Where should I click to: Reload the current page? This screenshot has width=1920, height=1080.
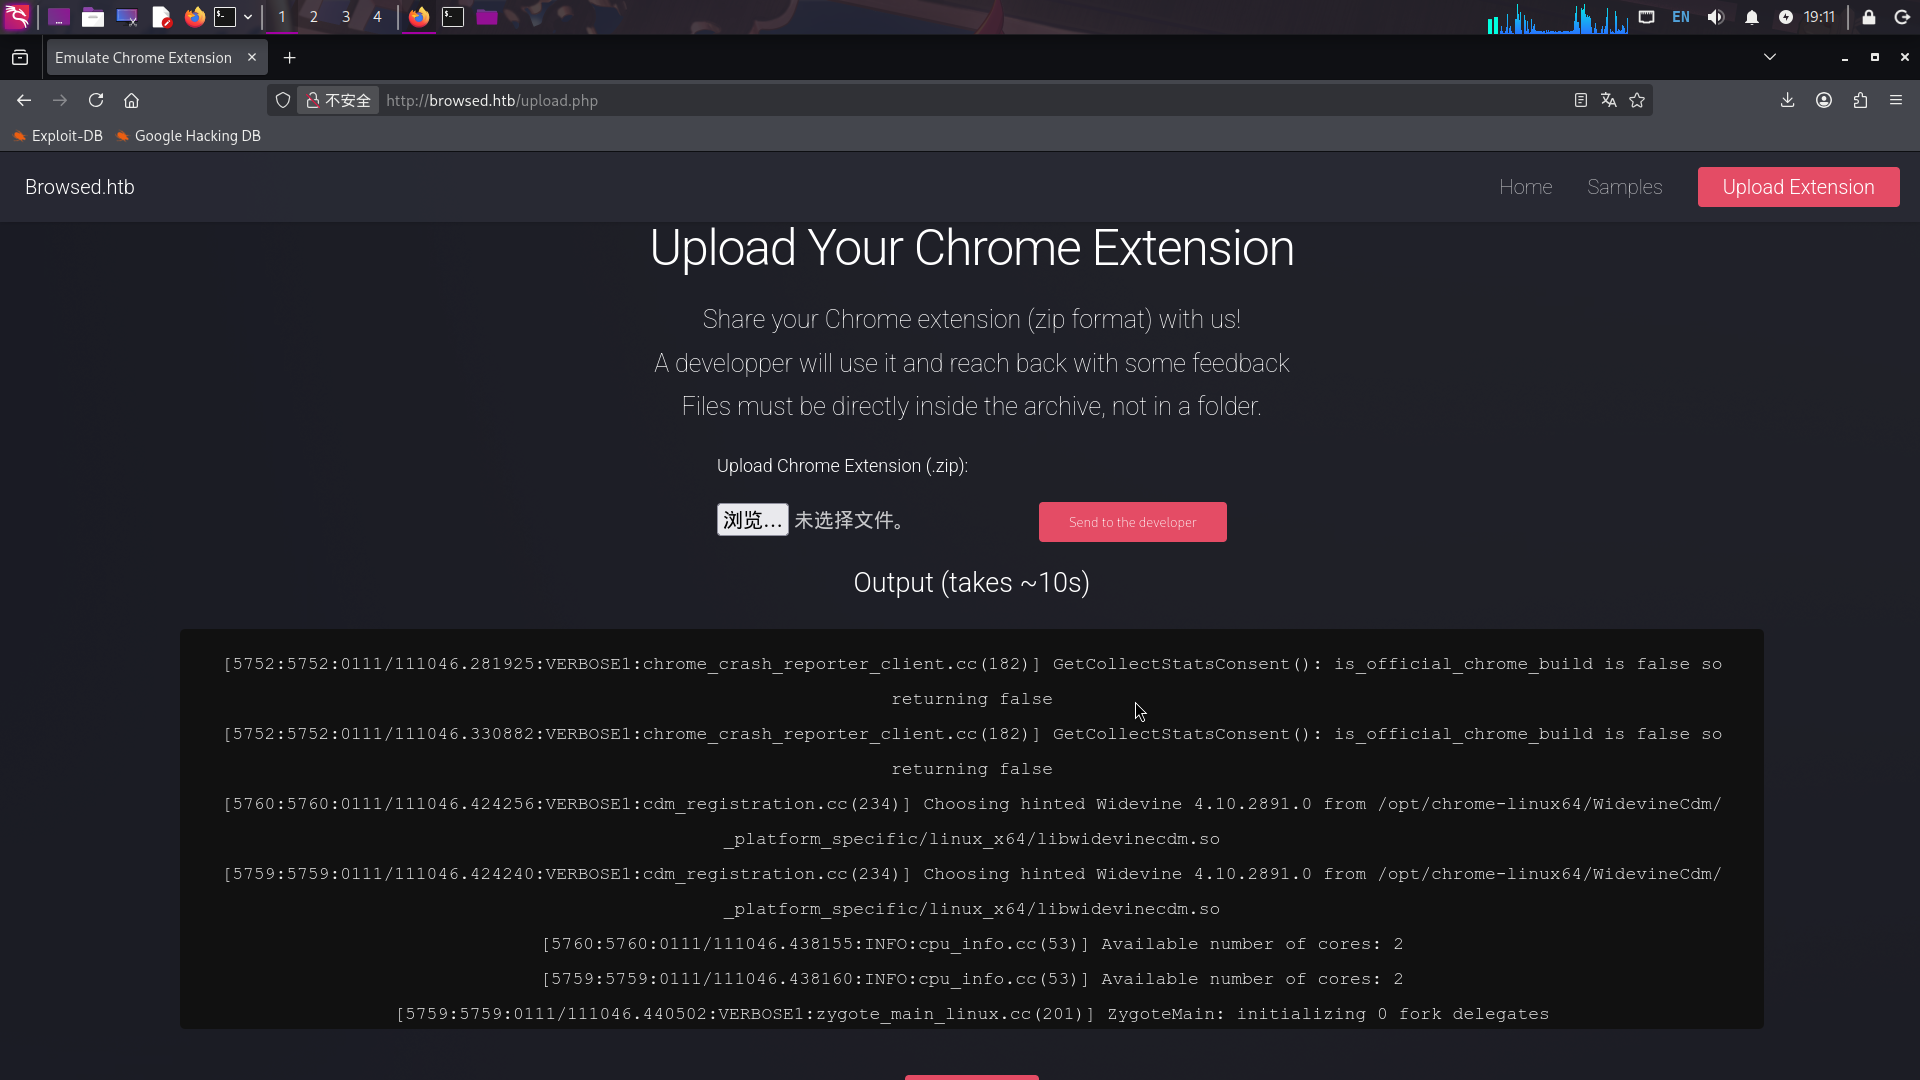click(96, 100)
